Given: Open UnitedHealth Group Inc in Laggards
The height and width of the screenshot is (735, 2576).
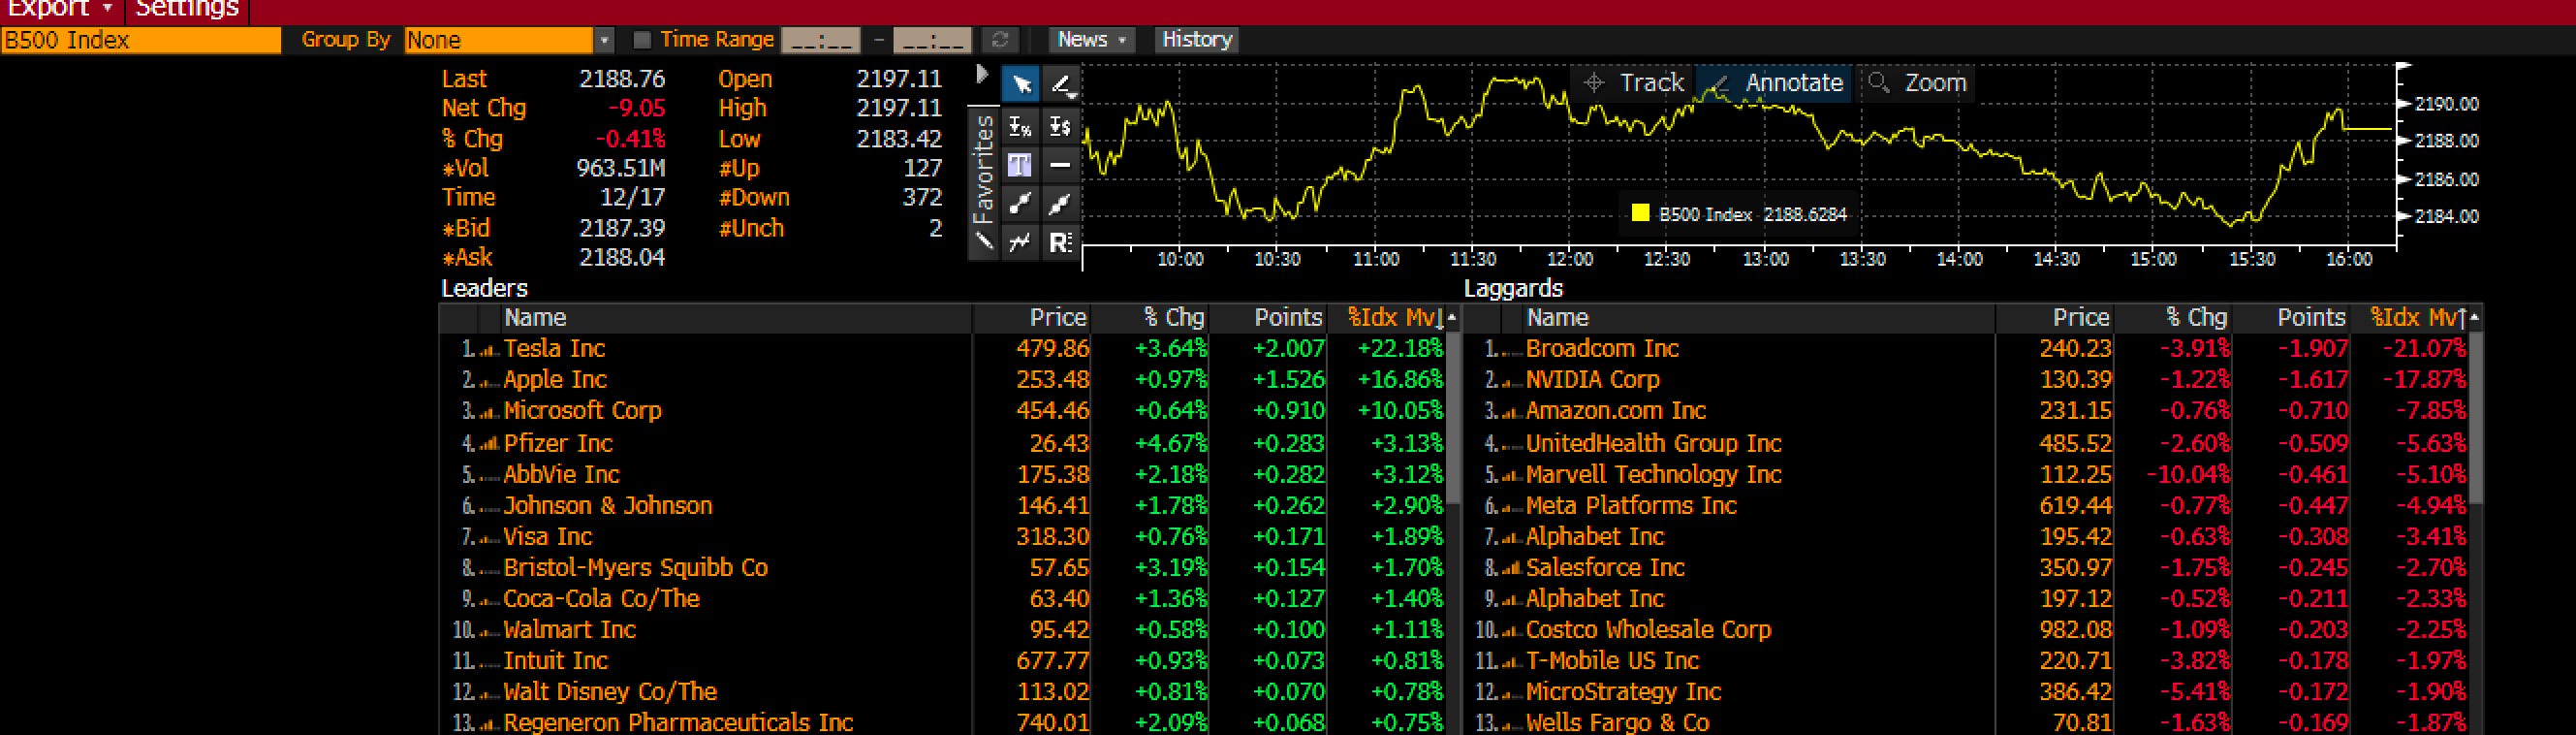Looking at the screenshot, I should [x=1653, y=444].
